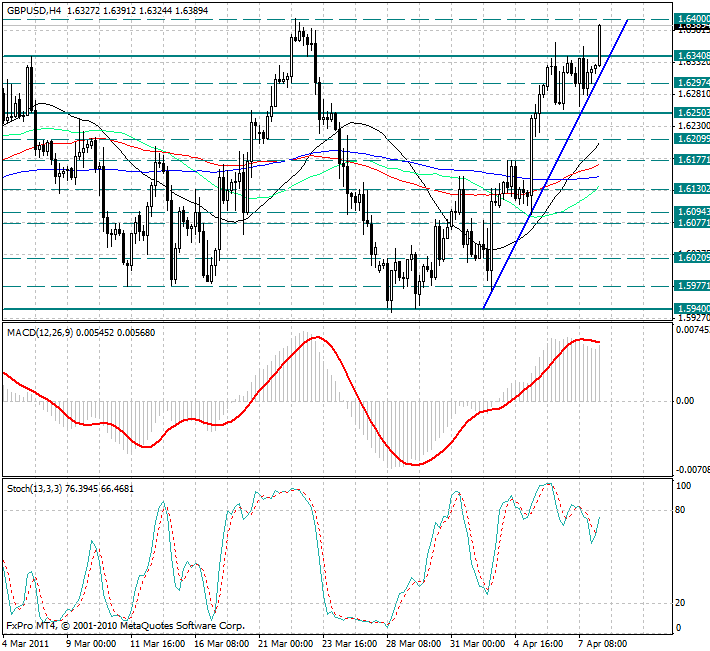Select the 1.63408 price level label
The width and height of the screenshot is (710, 651).
tap(692, 56)
